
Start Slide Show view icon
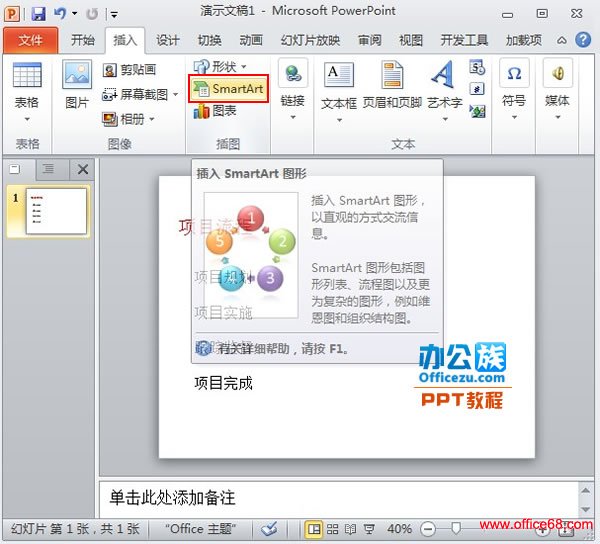coord(368,529)
